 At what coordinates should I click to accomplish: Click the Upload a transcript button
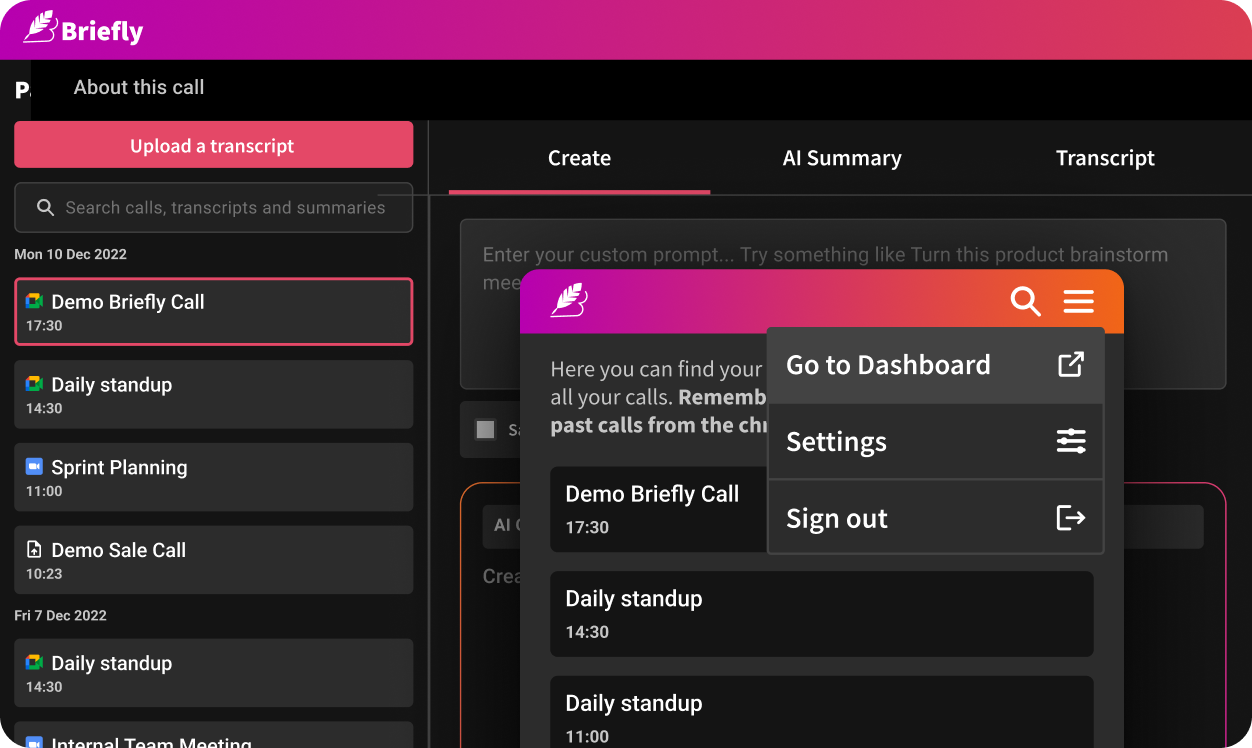[x=213, y=145]
